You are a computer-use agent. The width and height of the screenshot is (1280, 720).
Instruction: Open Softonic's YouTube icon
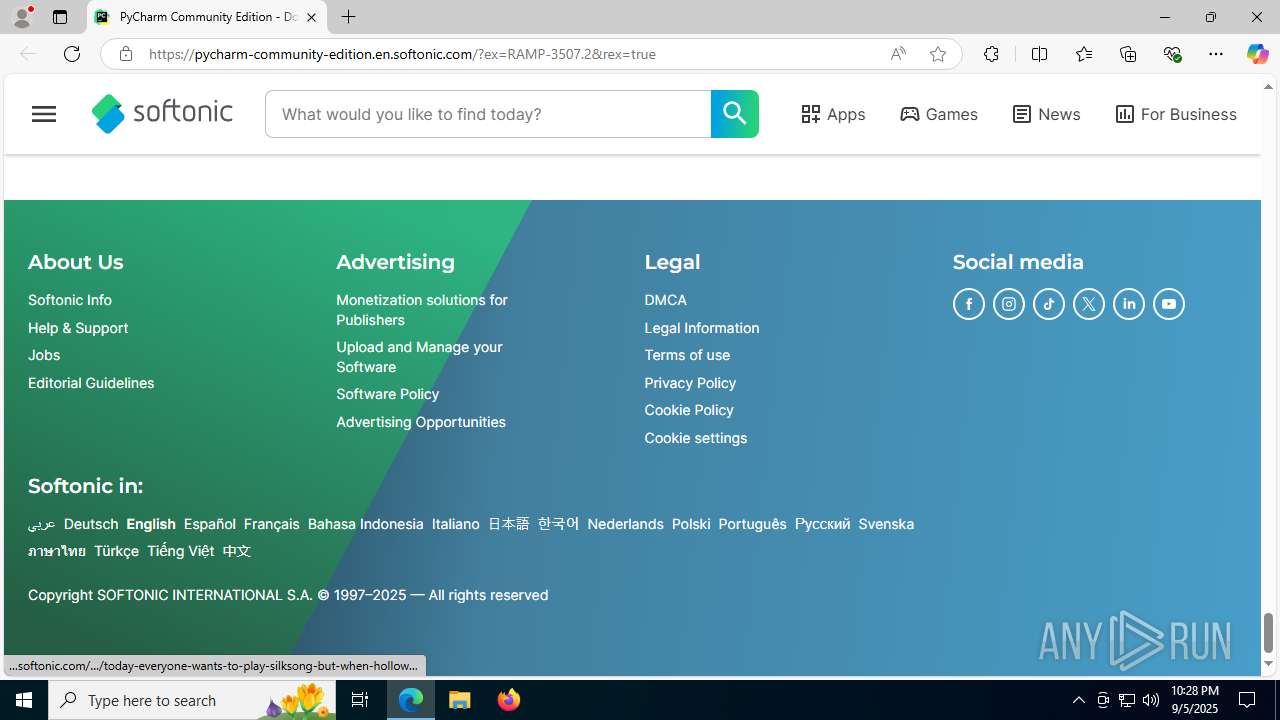point(1169,304)
